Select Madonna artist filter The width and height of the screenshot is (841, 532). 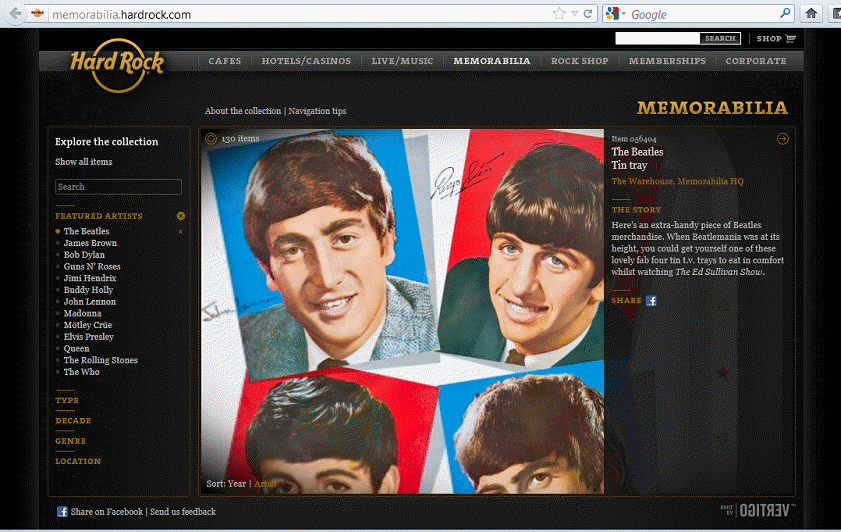click(x=82, y=313)
